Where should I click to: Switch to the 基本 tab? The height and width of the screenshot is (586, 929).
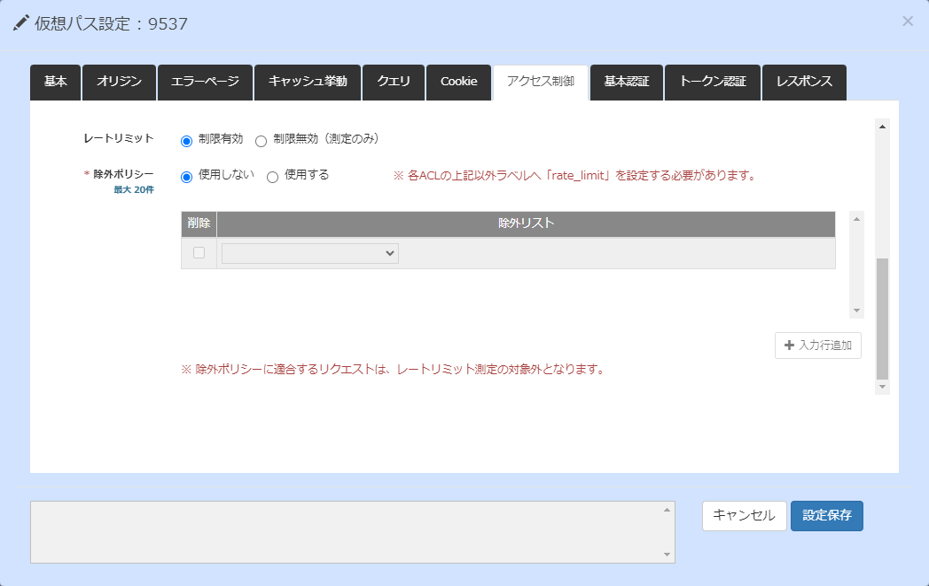tap(55, 82)
